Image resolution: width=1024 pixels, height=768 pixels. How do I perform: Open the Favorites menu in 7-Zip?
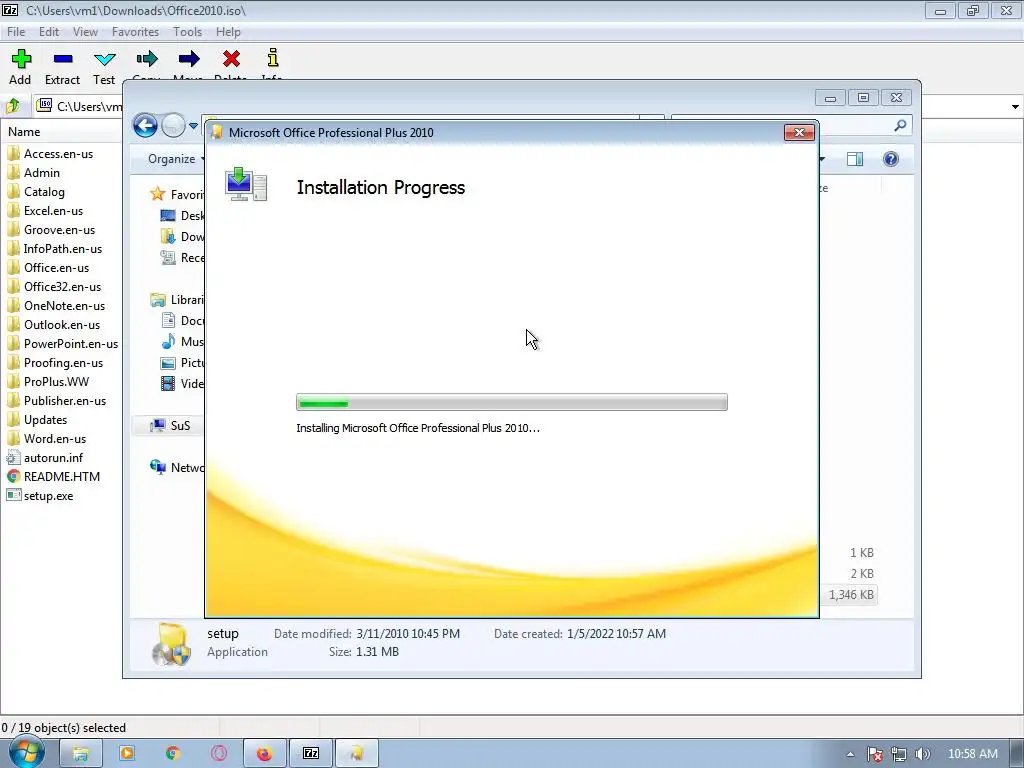click(x=135, y=31)
